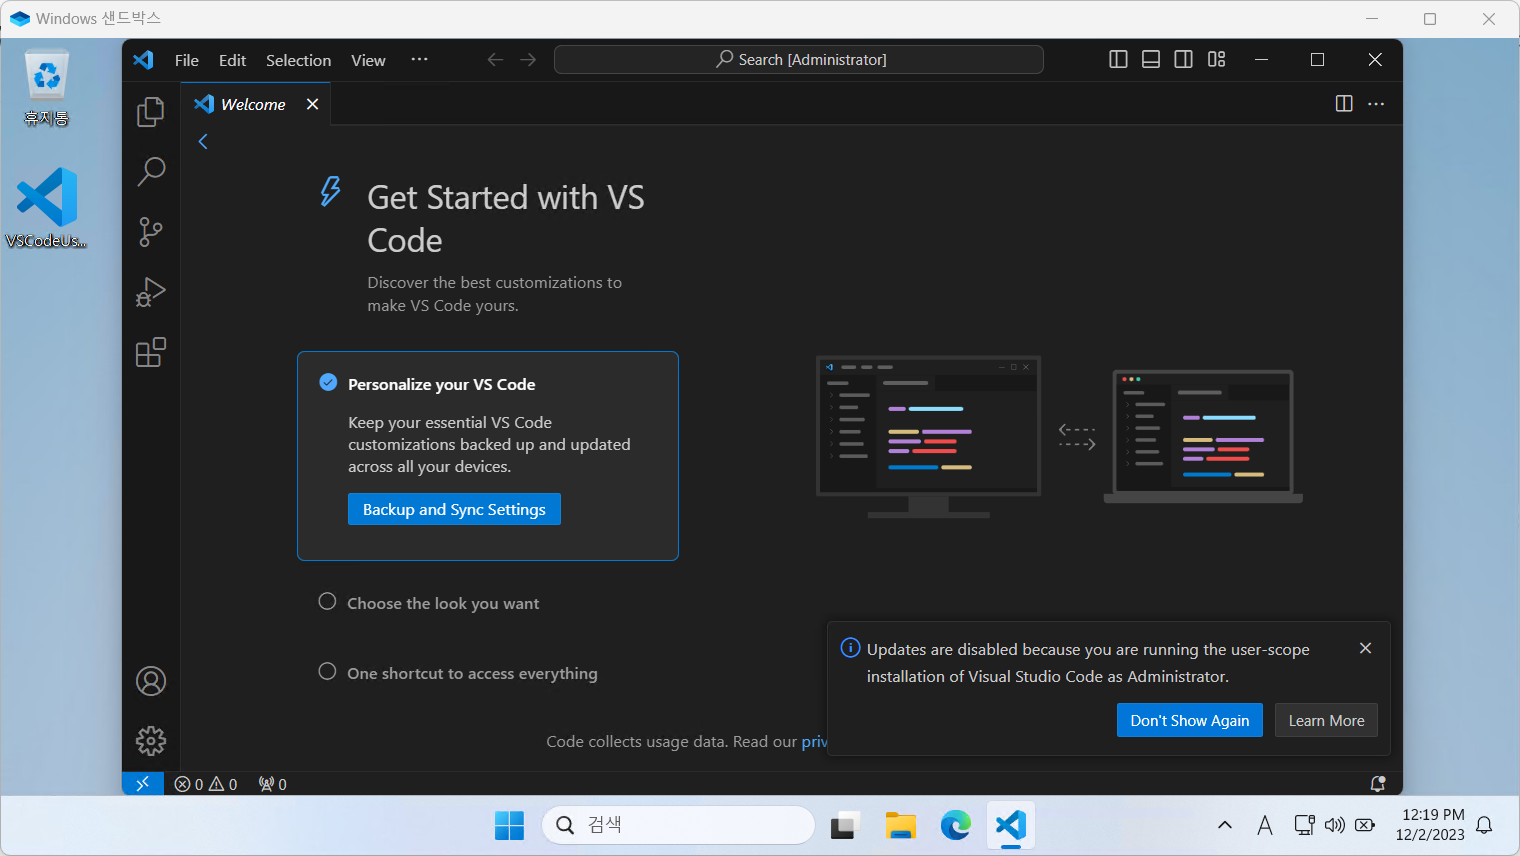Open Task View on the taskbar

tap(845, 825)
